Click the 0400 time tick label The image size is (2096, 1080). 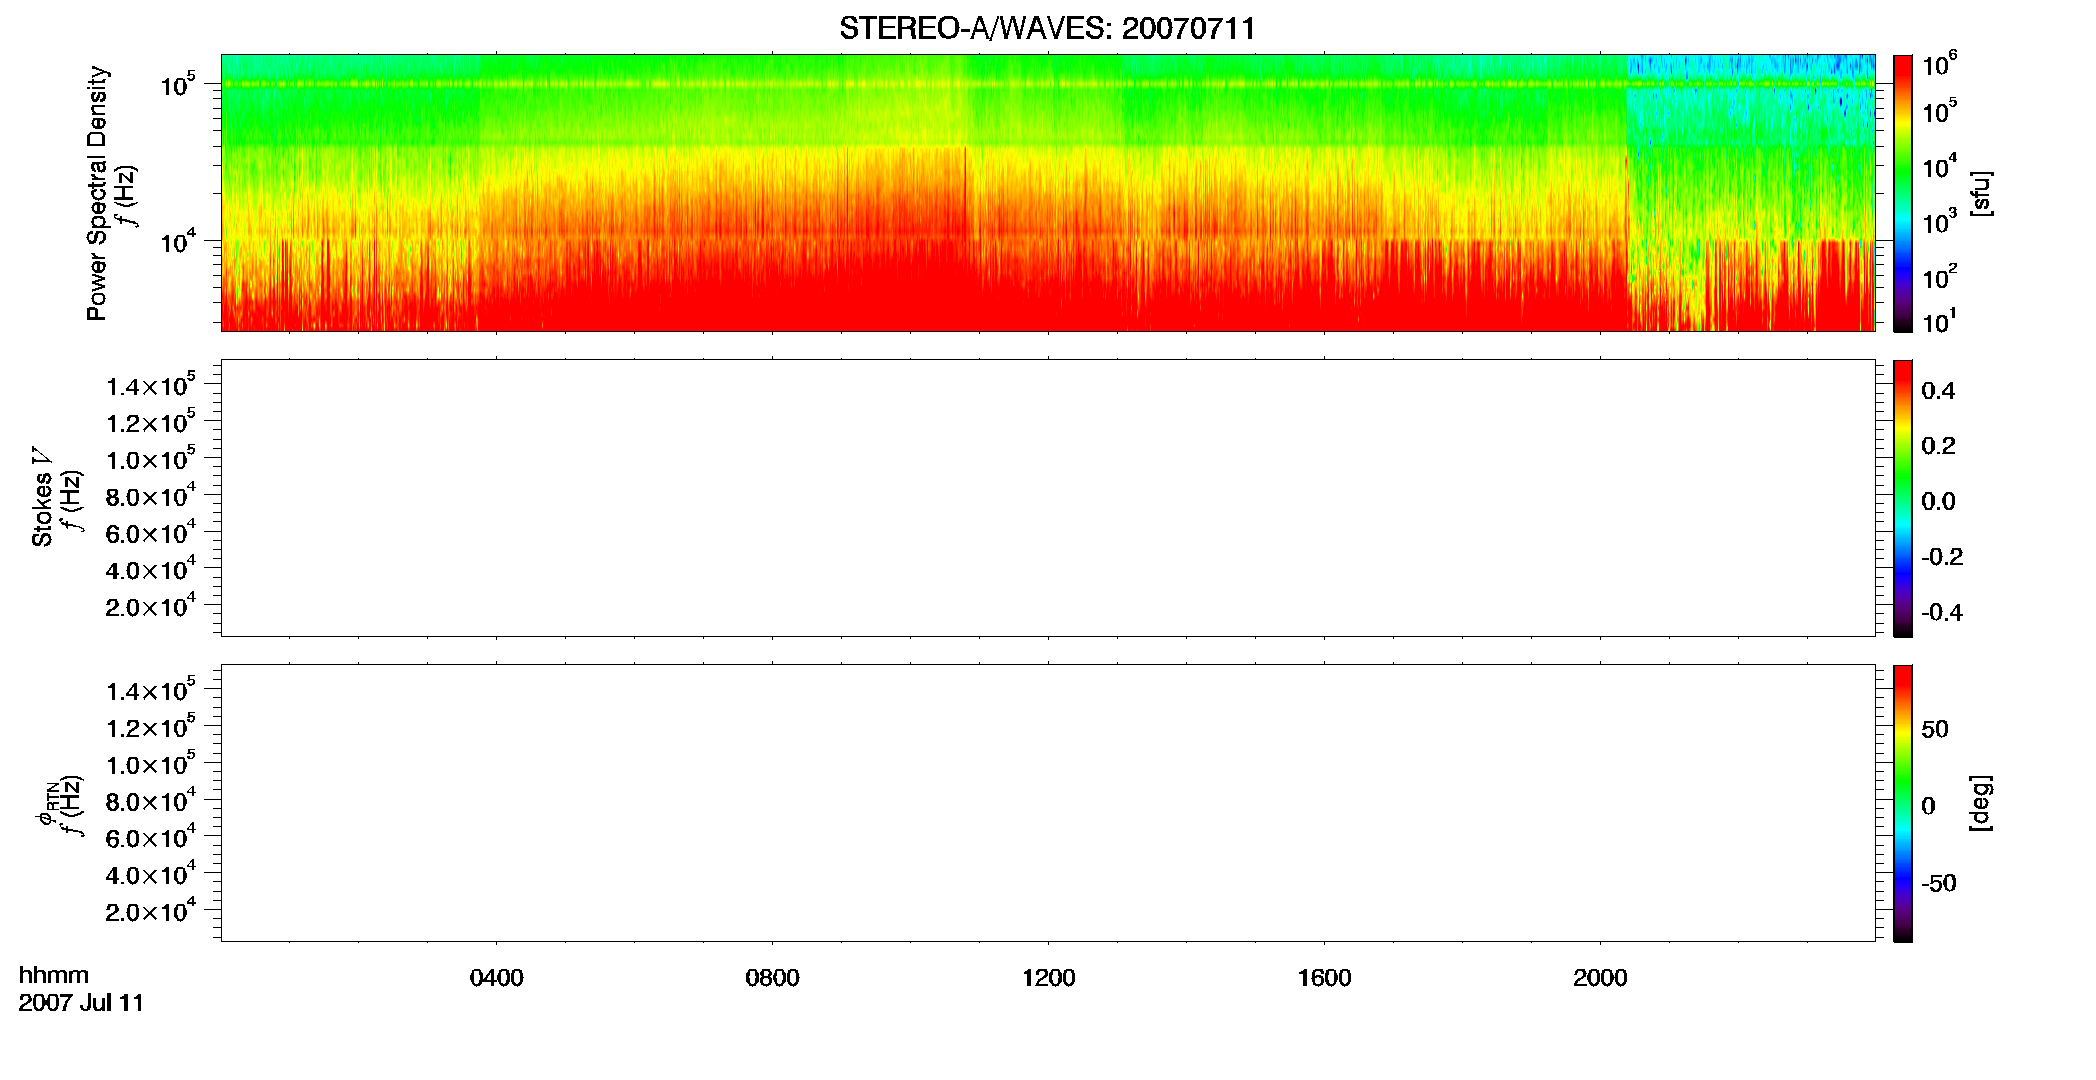pyautogui.click(x=496, y=978)
